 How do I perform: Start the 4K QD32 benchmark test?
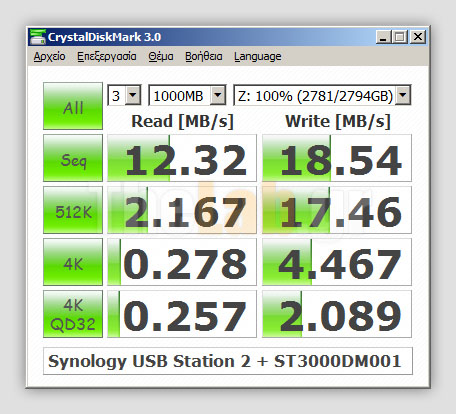pos(73,314)
